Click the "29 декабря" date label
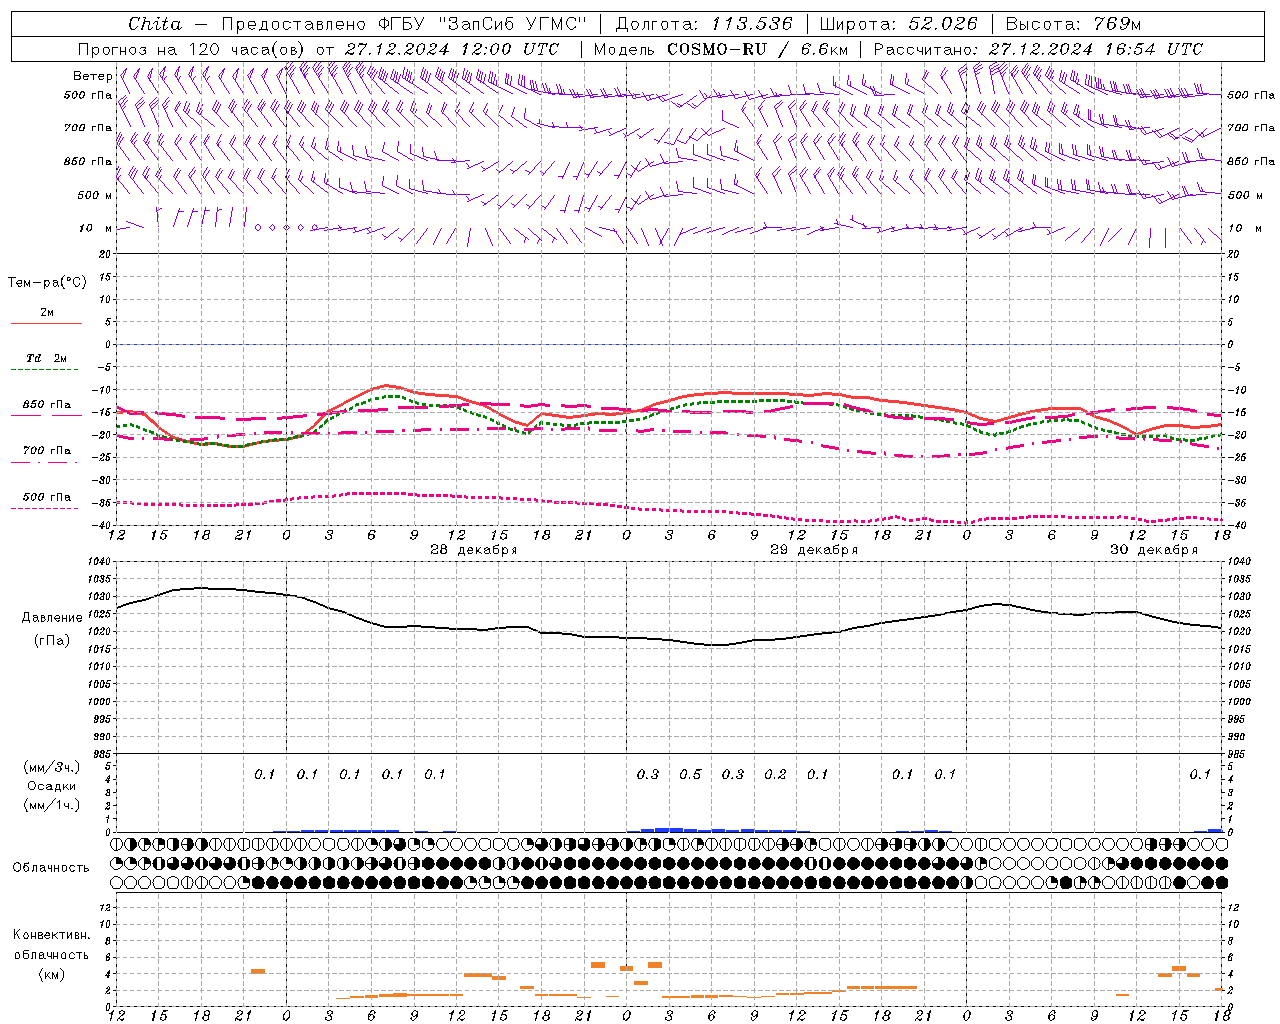This screenshot has width=1280, height=1024. click(x=814, y=550)
